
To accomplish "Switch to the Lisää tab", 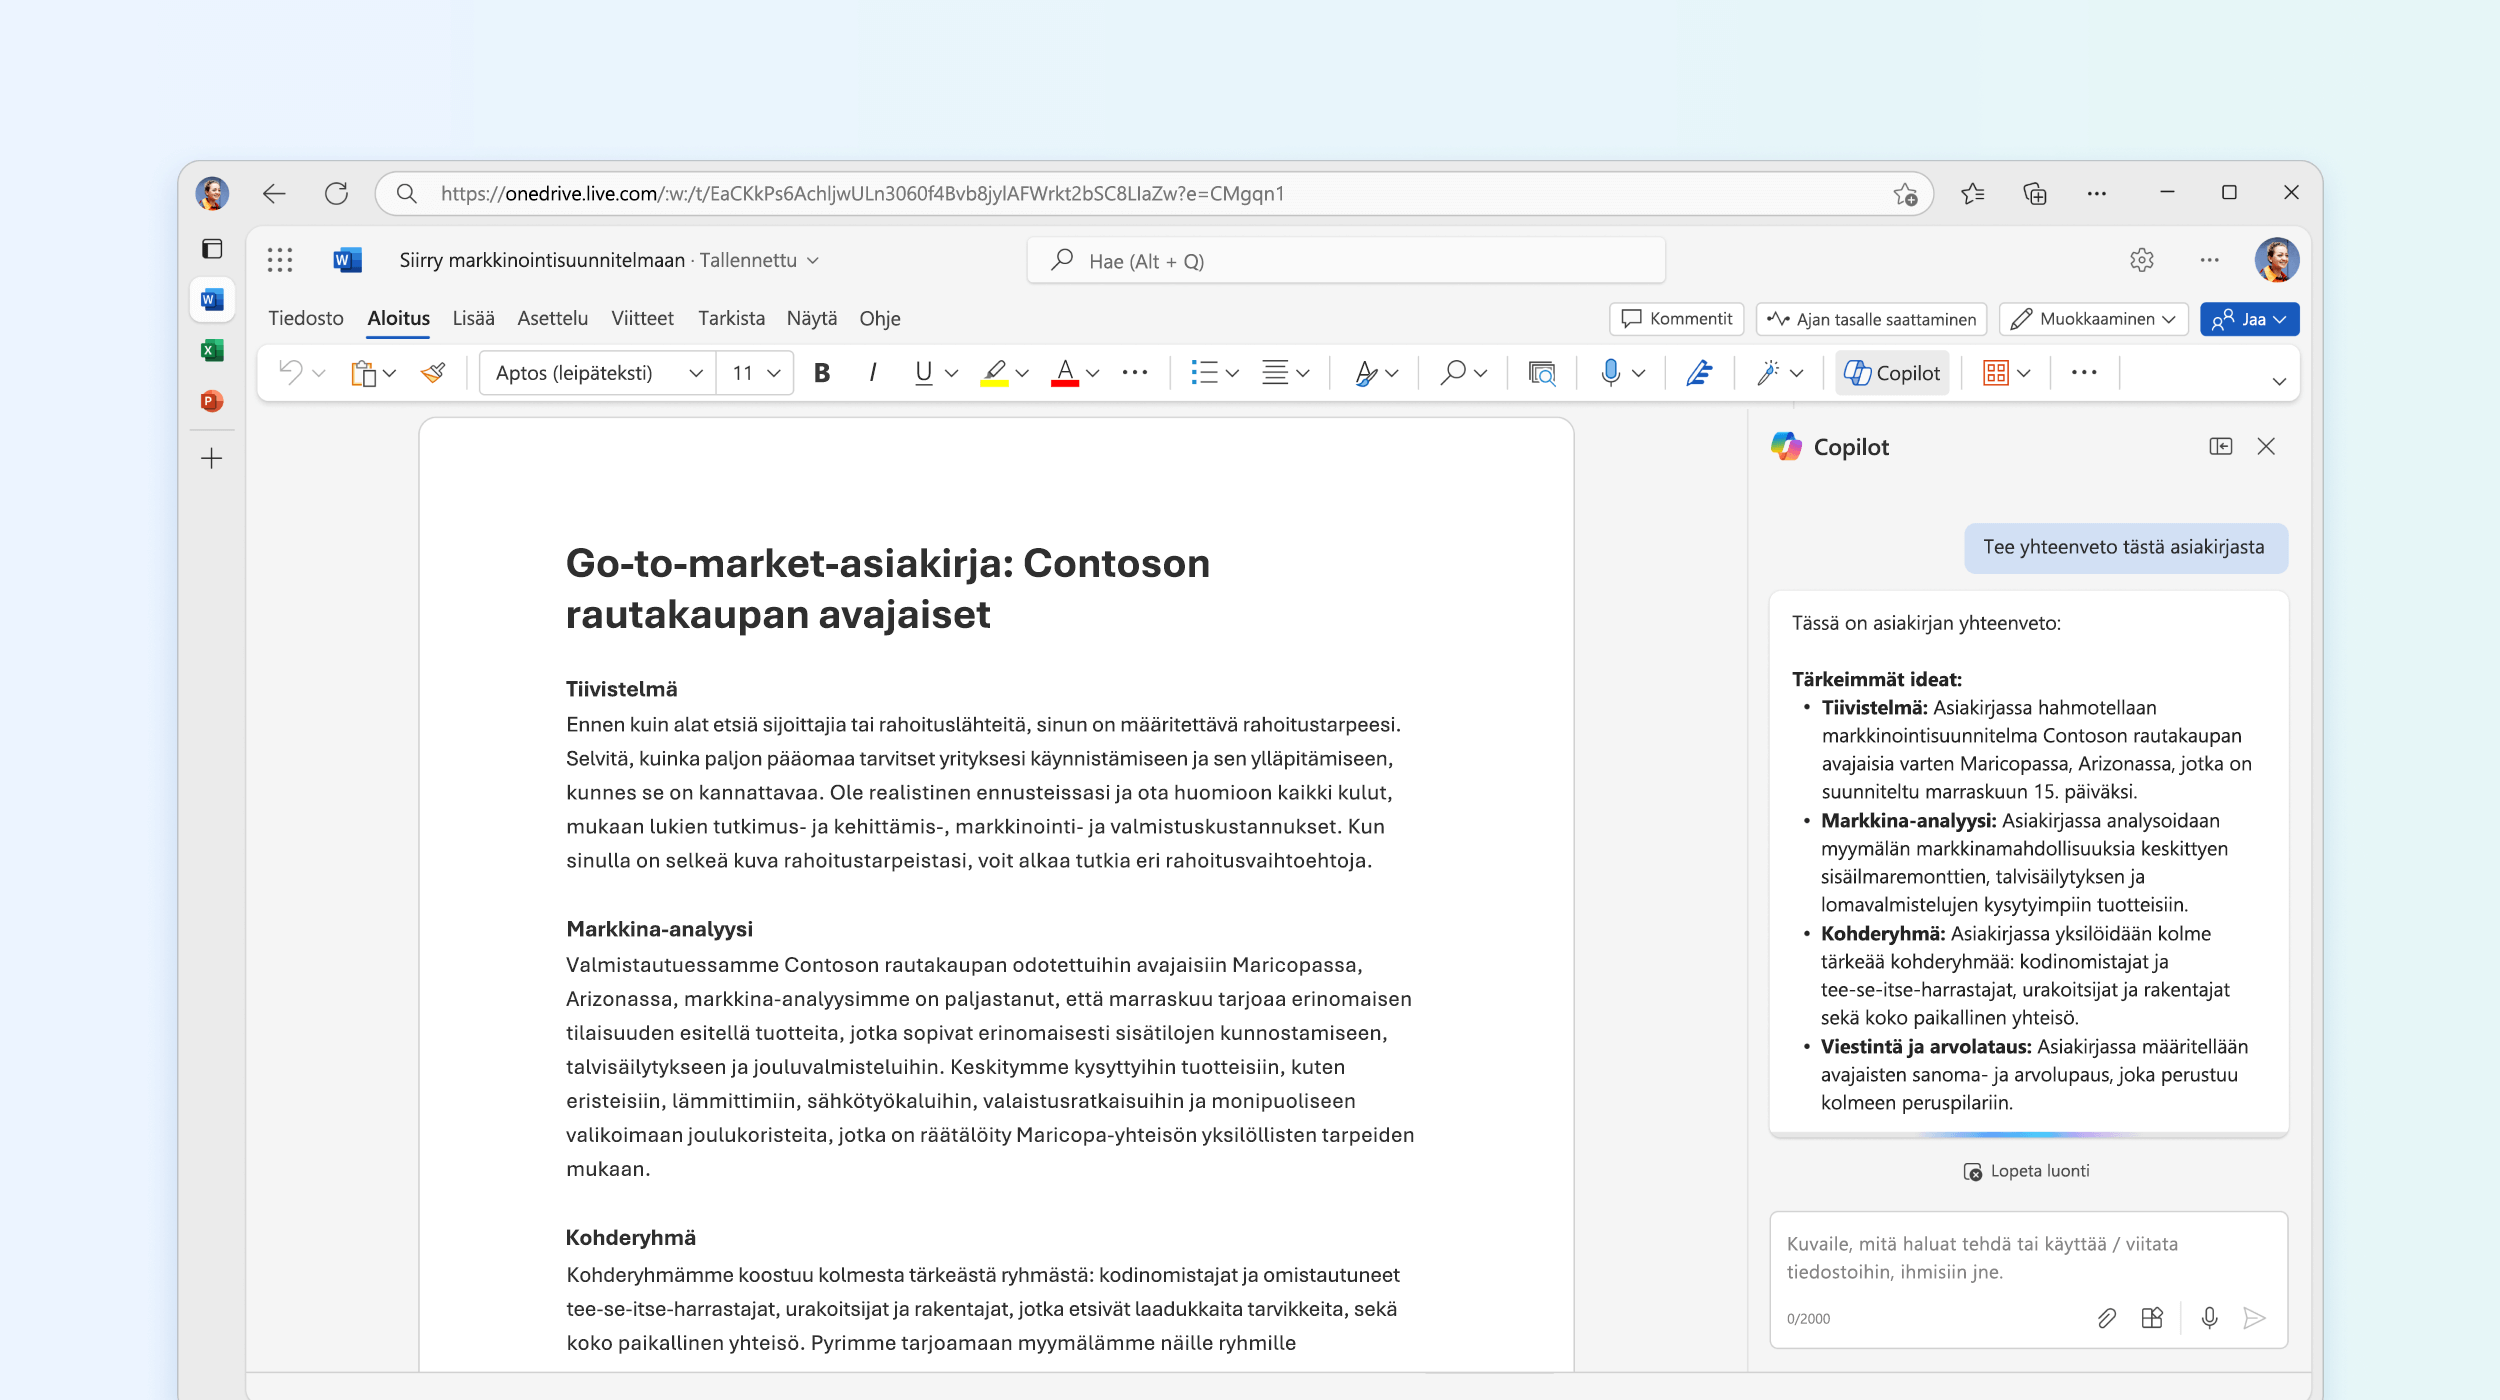I will pos(473,318).
